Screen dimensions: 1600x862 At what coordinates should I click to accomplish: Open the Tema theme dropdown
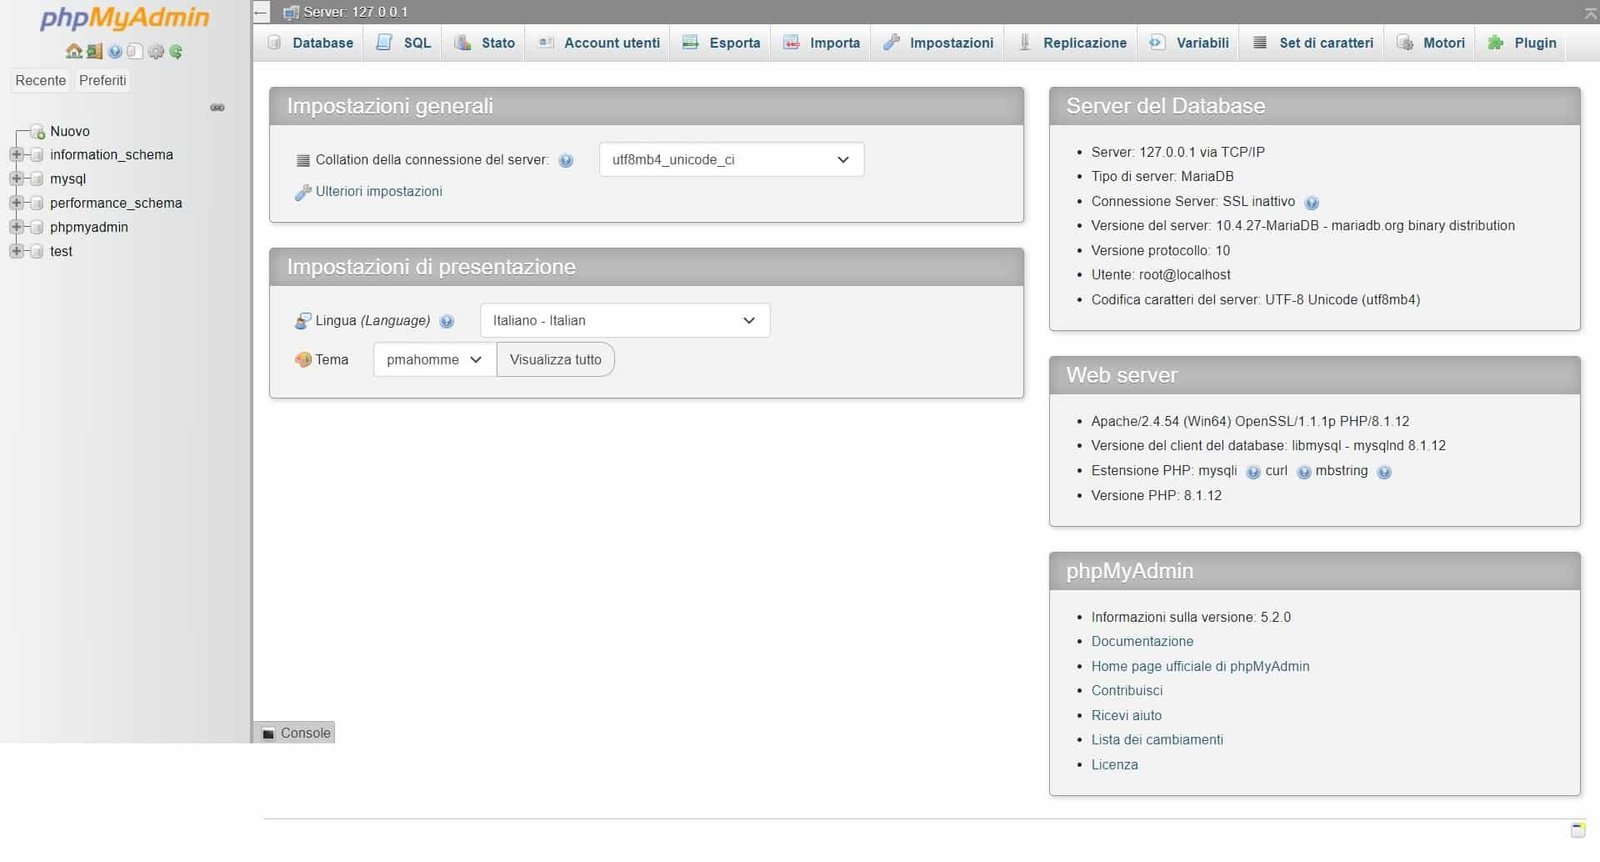(434, 360)
